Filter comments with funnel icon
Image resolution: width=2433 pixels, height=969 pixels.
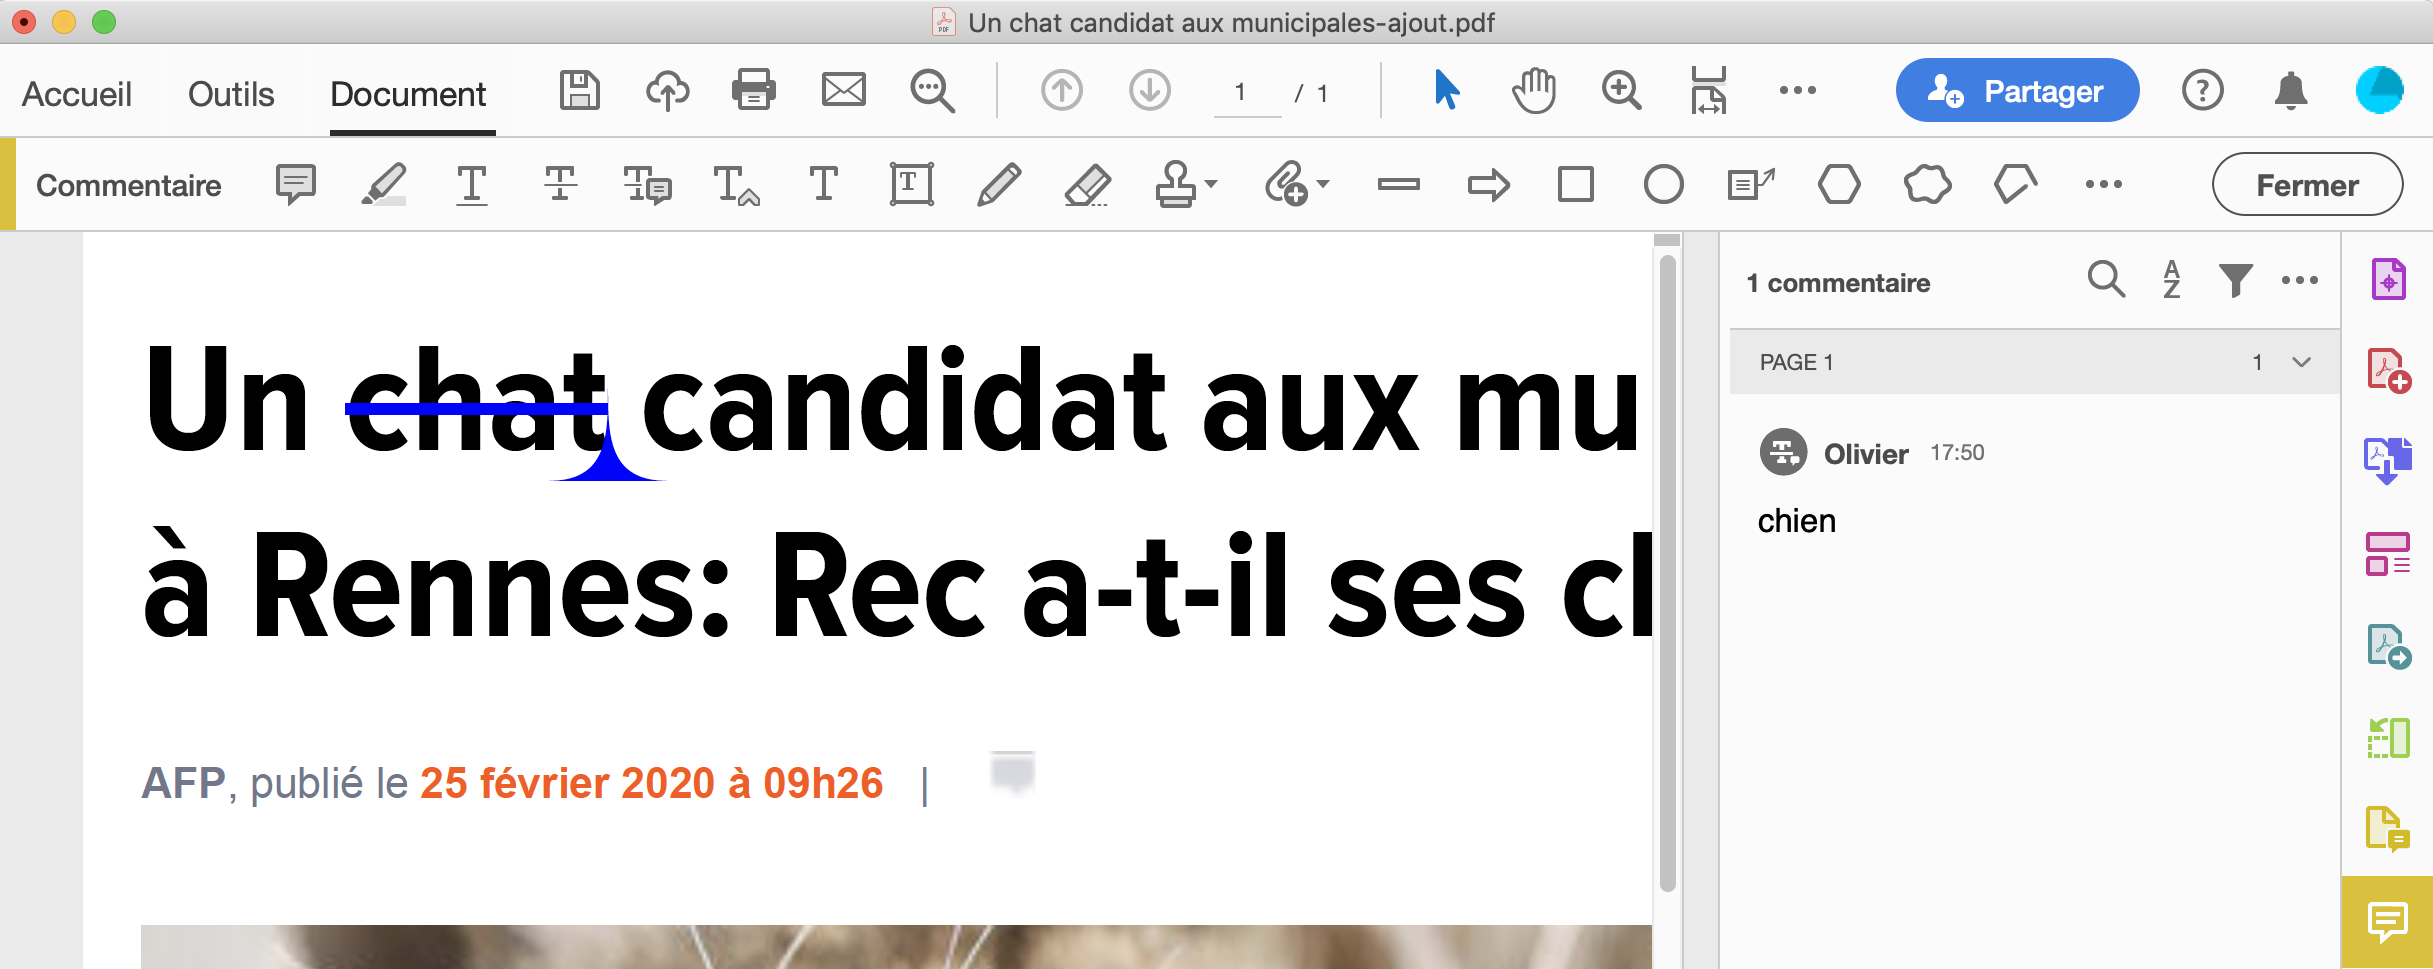(2236, 280)
